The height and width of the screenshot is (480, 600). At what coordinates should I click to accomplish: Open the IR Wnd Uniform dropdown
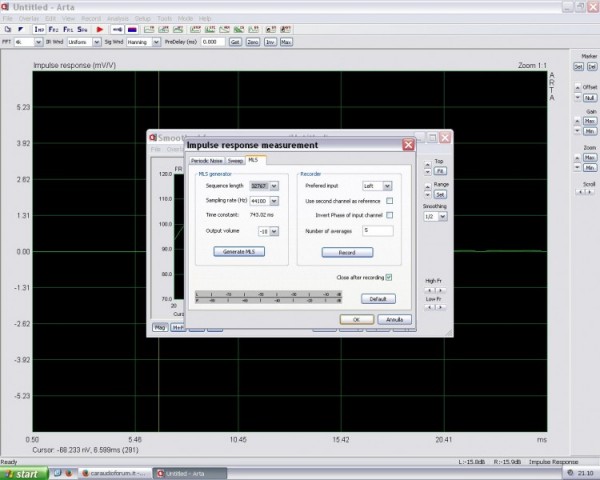tap(97, 42)
